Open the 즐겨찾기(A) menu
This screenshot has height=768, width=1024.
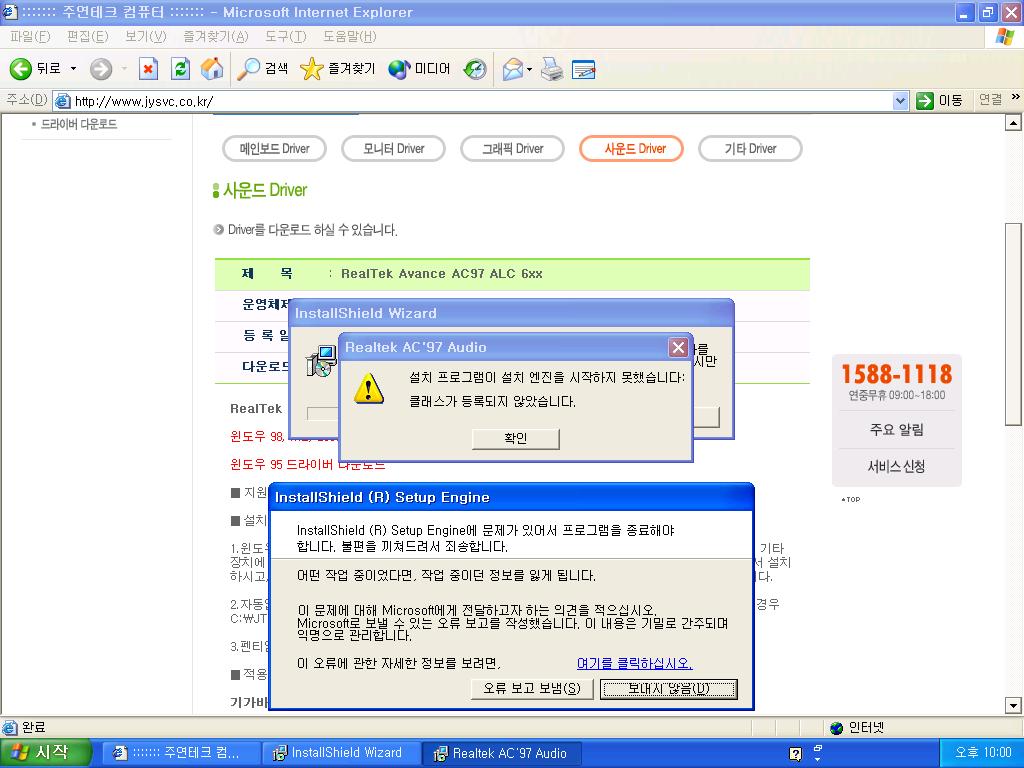216,37
